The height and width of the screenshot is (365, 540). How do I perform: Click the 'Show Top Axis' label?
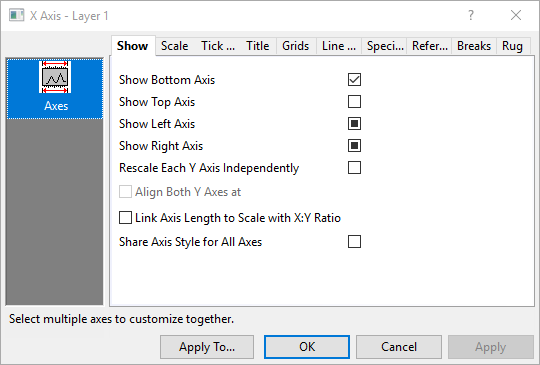(157, 102)
